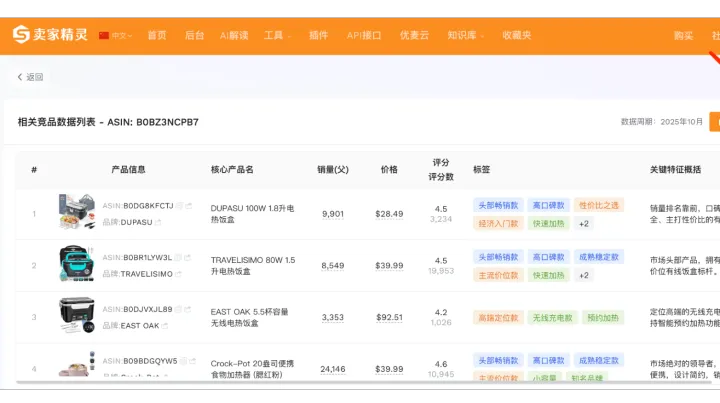Click product name EAST OAK 5.5杯容量无线电热饭盒
The height and width of the screenshot is (403, 720).
pyautogui.click(x=249, y=318)
